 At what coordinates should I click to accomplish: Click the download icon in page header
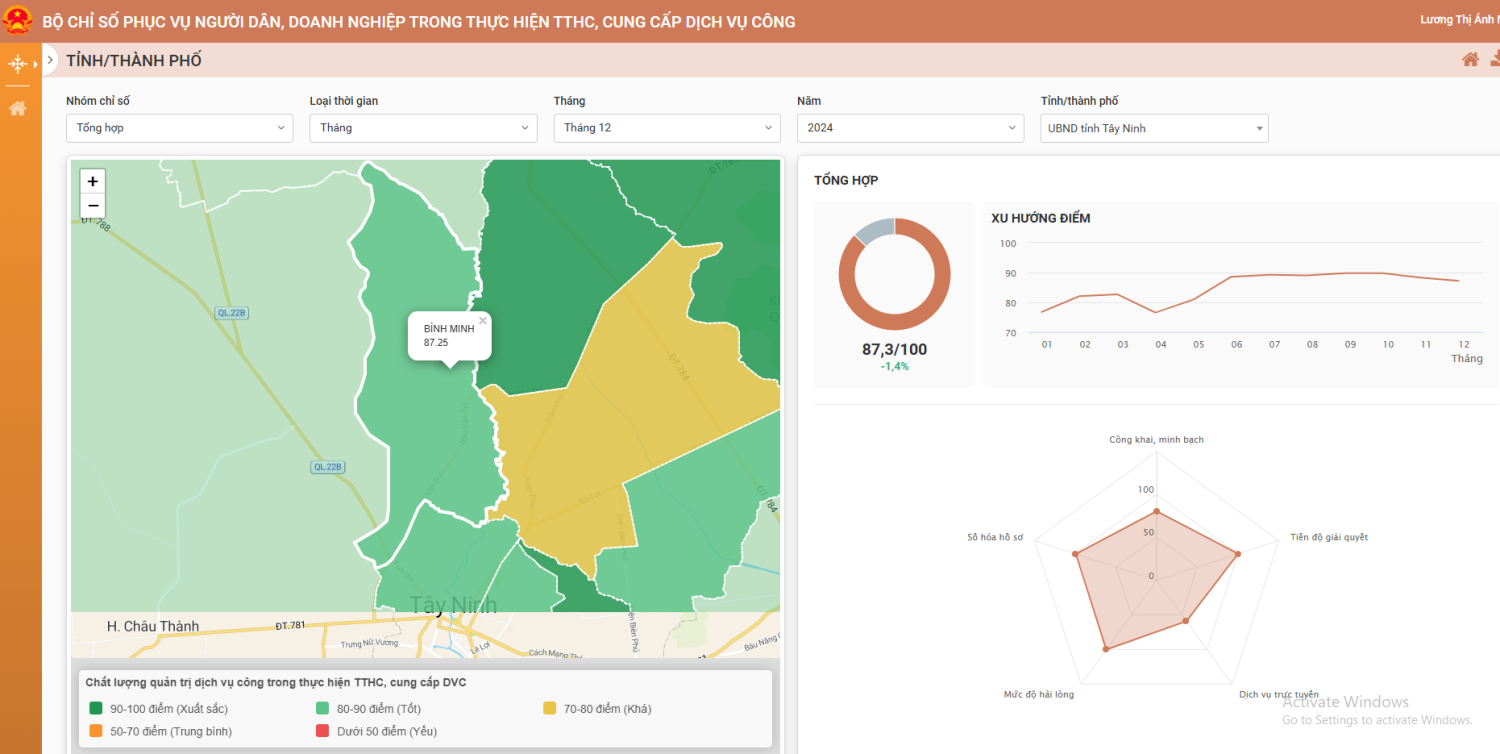(x=1494, y=60)
